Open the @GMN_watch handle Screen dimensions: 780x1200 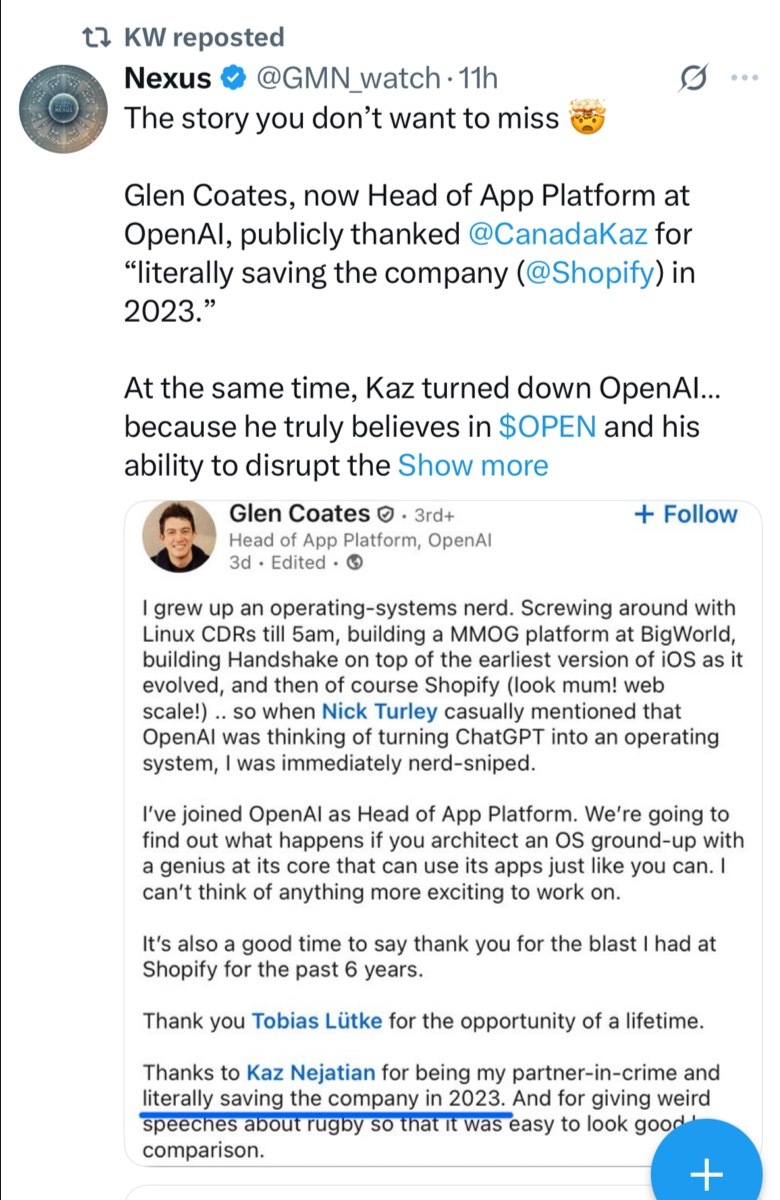click(x=349, y=77)
